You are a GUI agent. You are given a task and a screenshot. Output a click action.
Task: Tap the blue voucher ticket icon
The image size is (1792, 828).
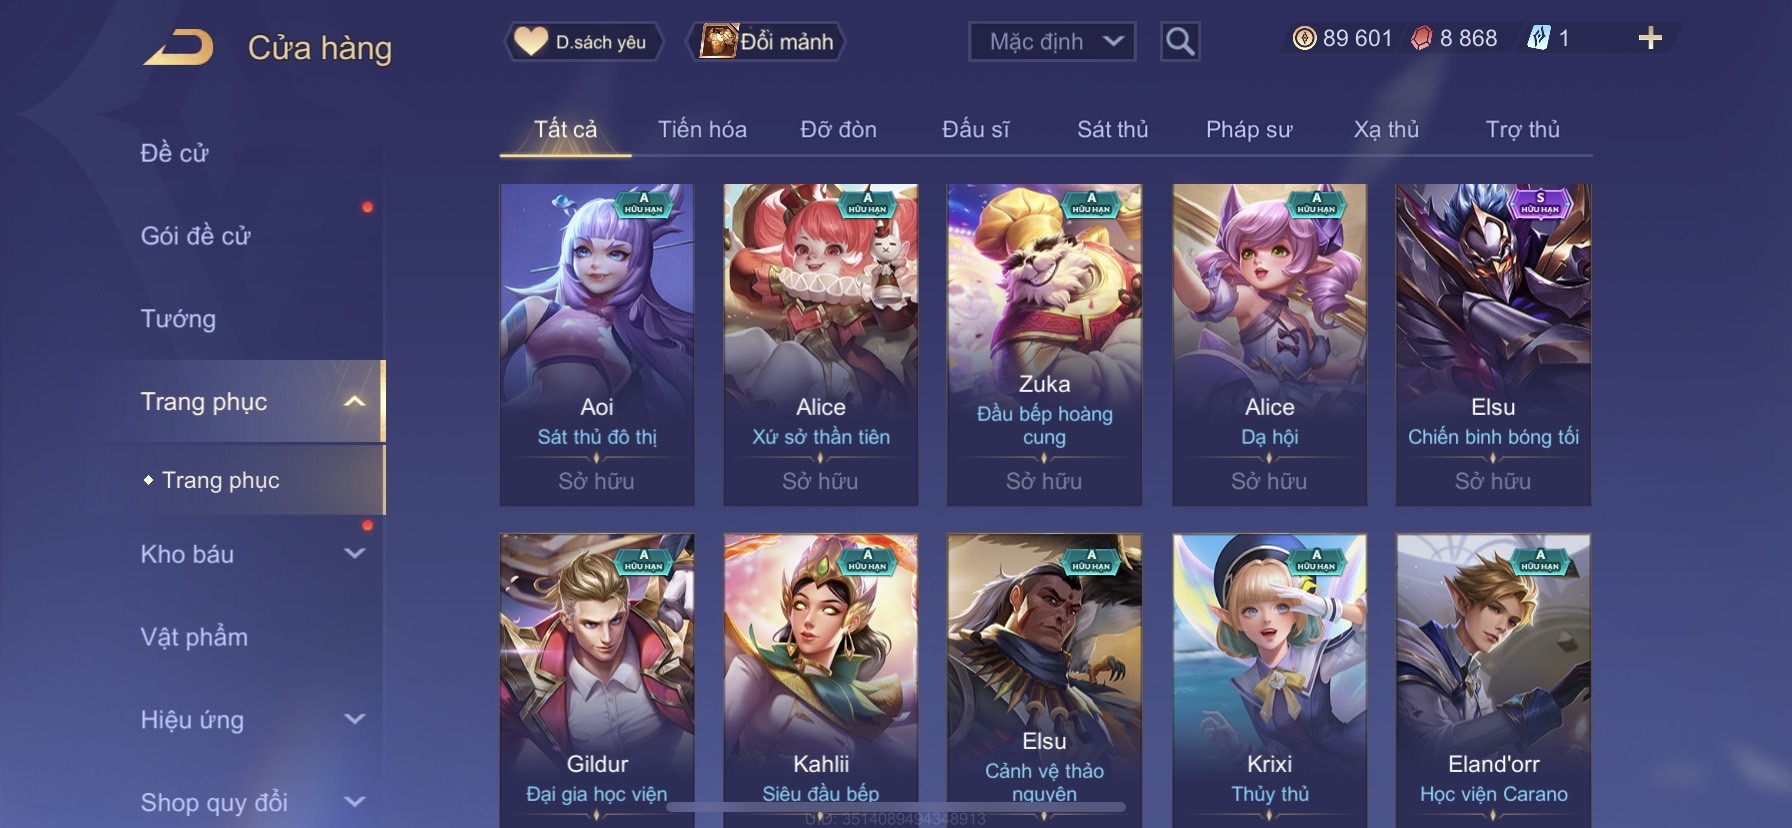coord(1538,39)
